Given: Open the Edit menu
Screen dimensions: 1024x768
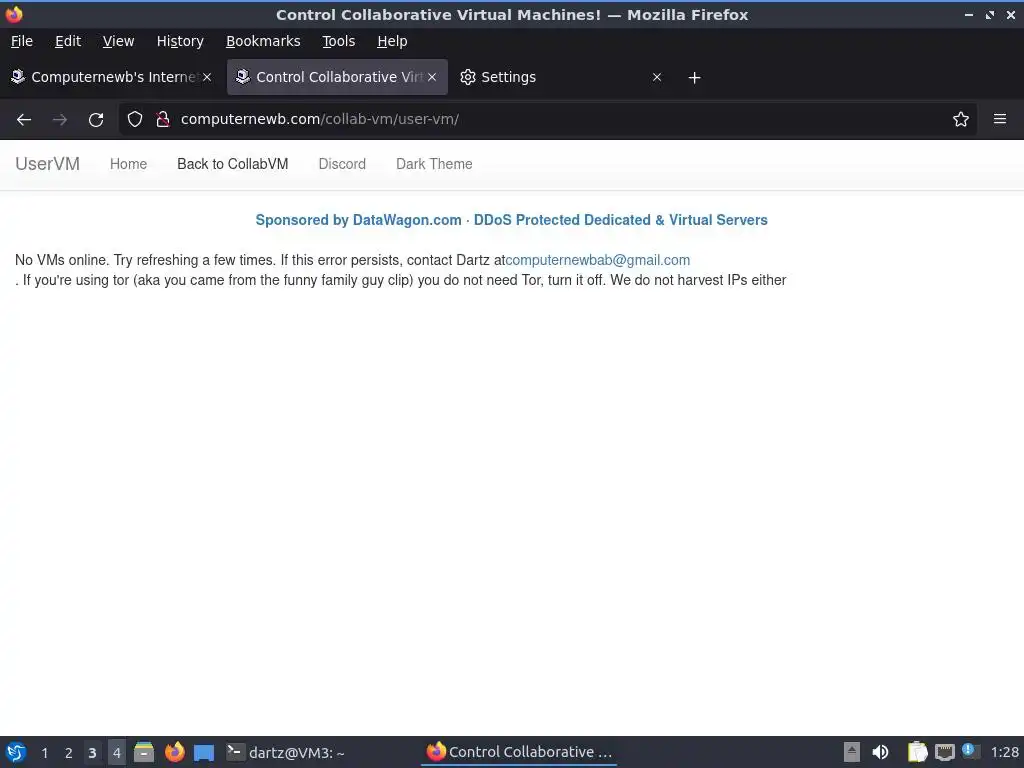Looking at the screenshot, I should pyautogui.click(x=68, y=41).
